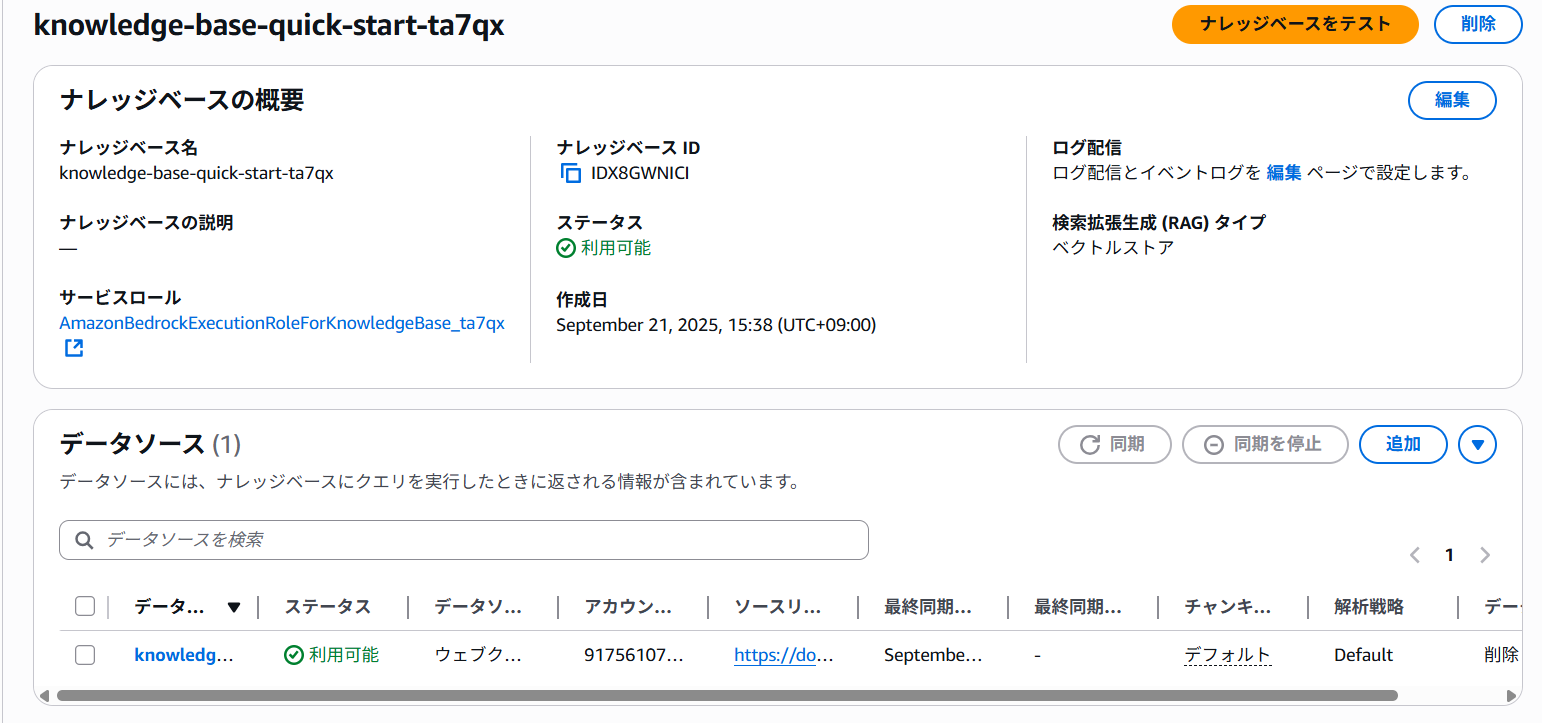Click 編集 button in overview panel
This screenshot has height=723, width=1542.
coord(1452,100)
